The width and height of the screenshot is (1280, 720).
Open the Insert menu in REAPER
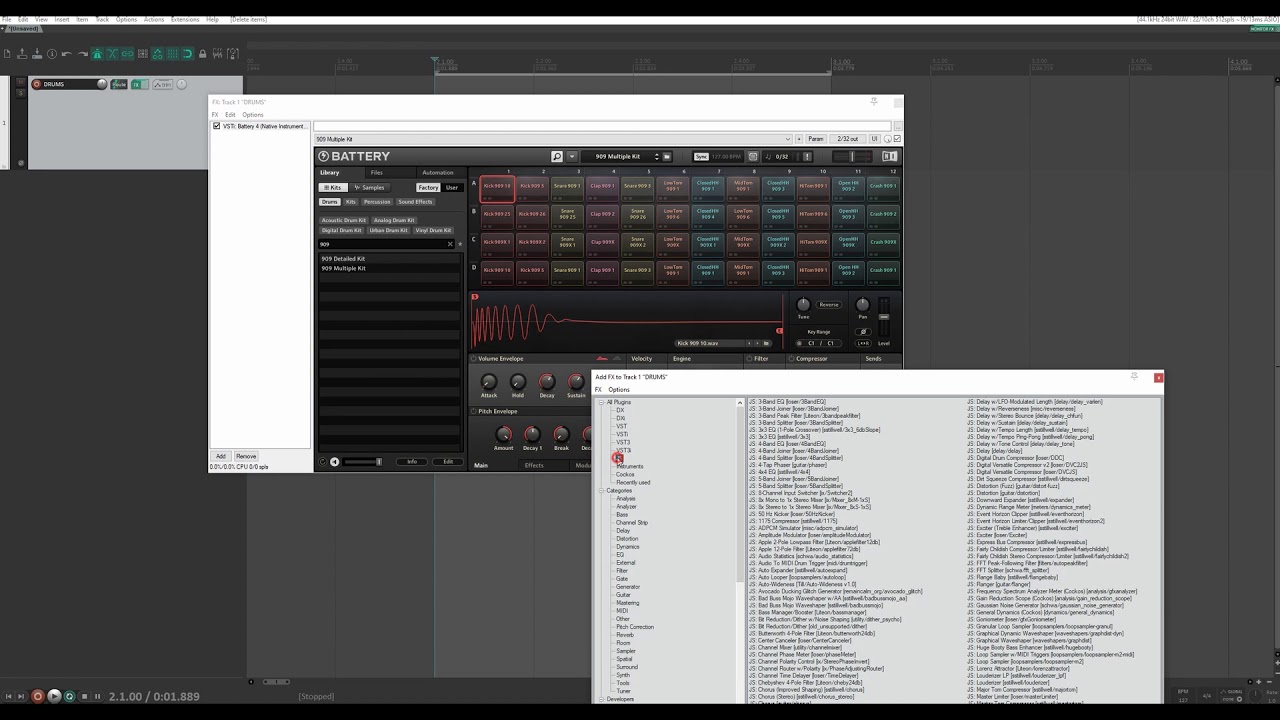62,19
